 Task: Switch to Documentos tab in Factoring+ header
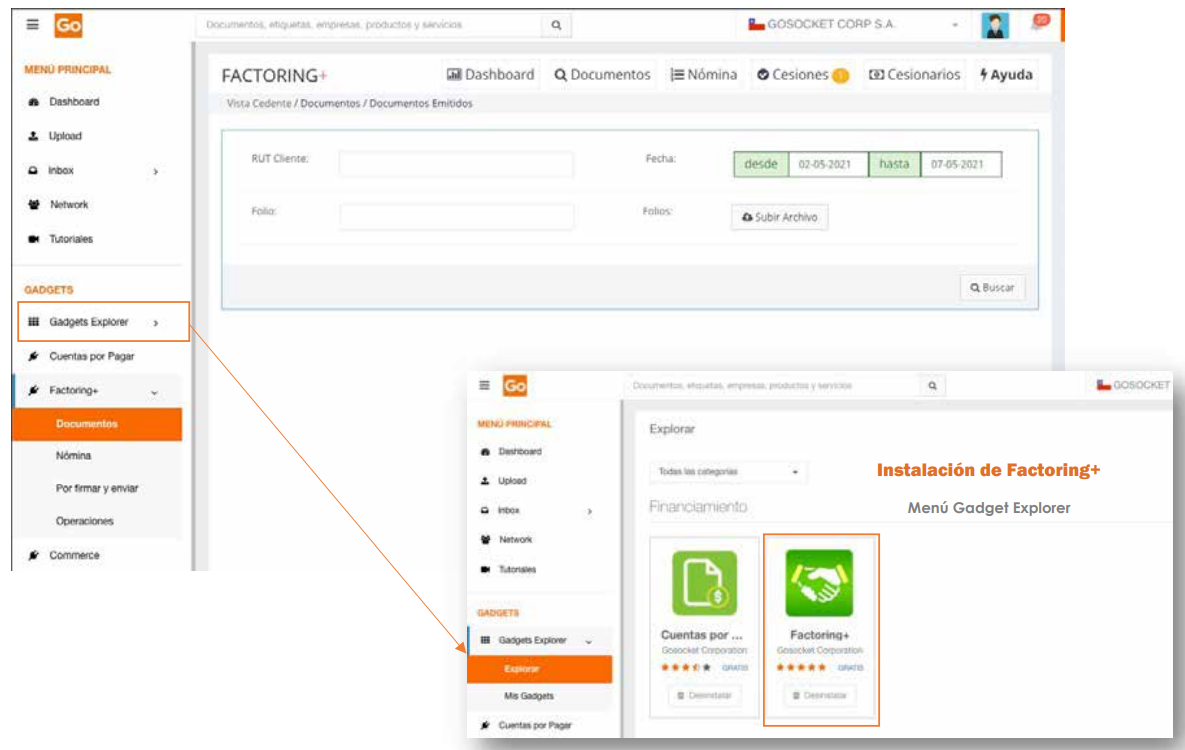point(602,75)
